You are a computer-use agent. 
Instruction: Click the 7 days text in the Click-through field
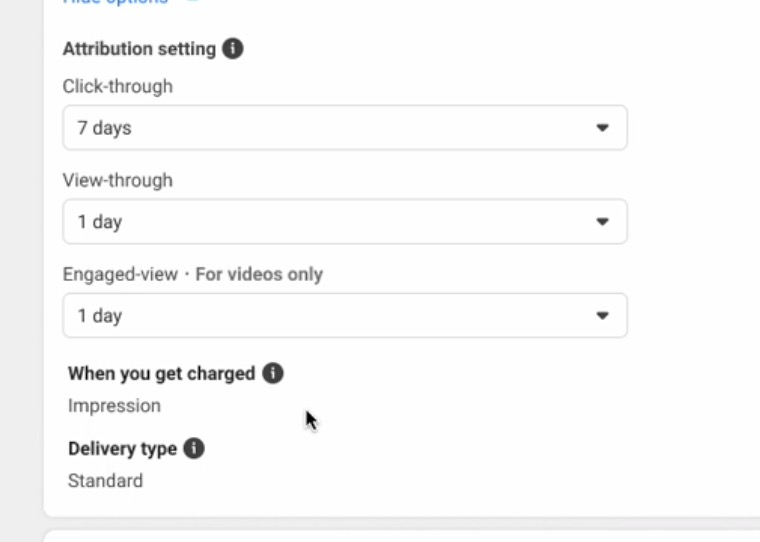[x=104, y=128]
